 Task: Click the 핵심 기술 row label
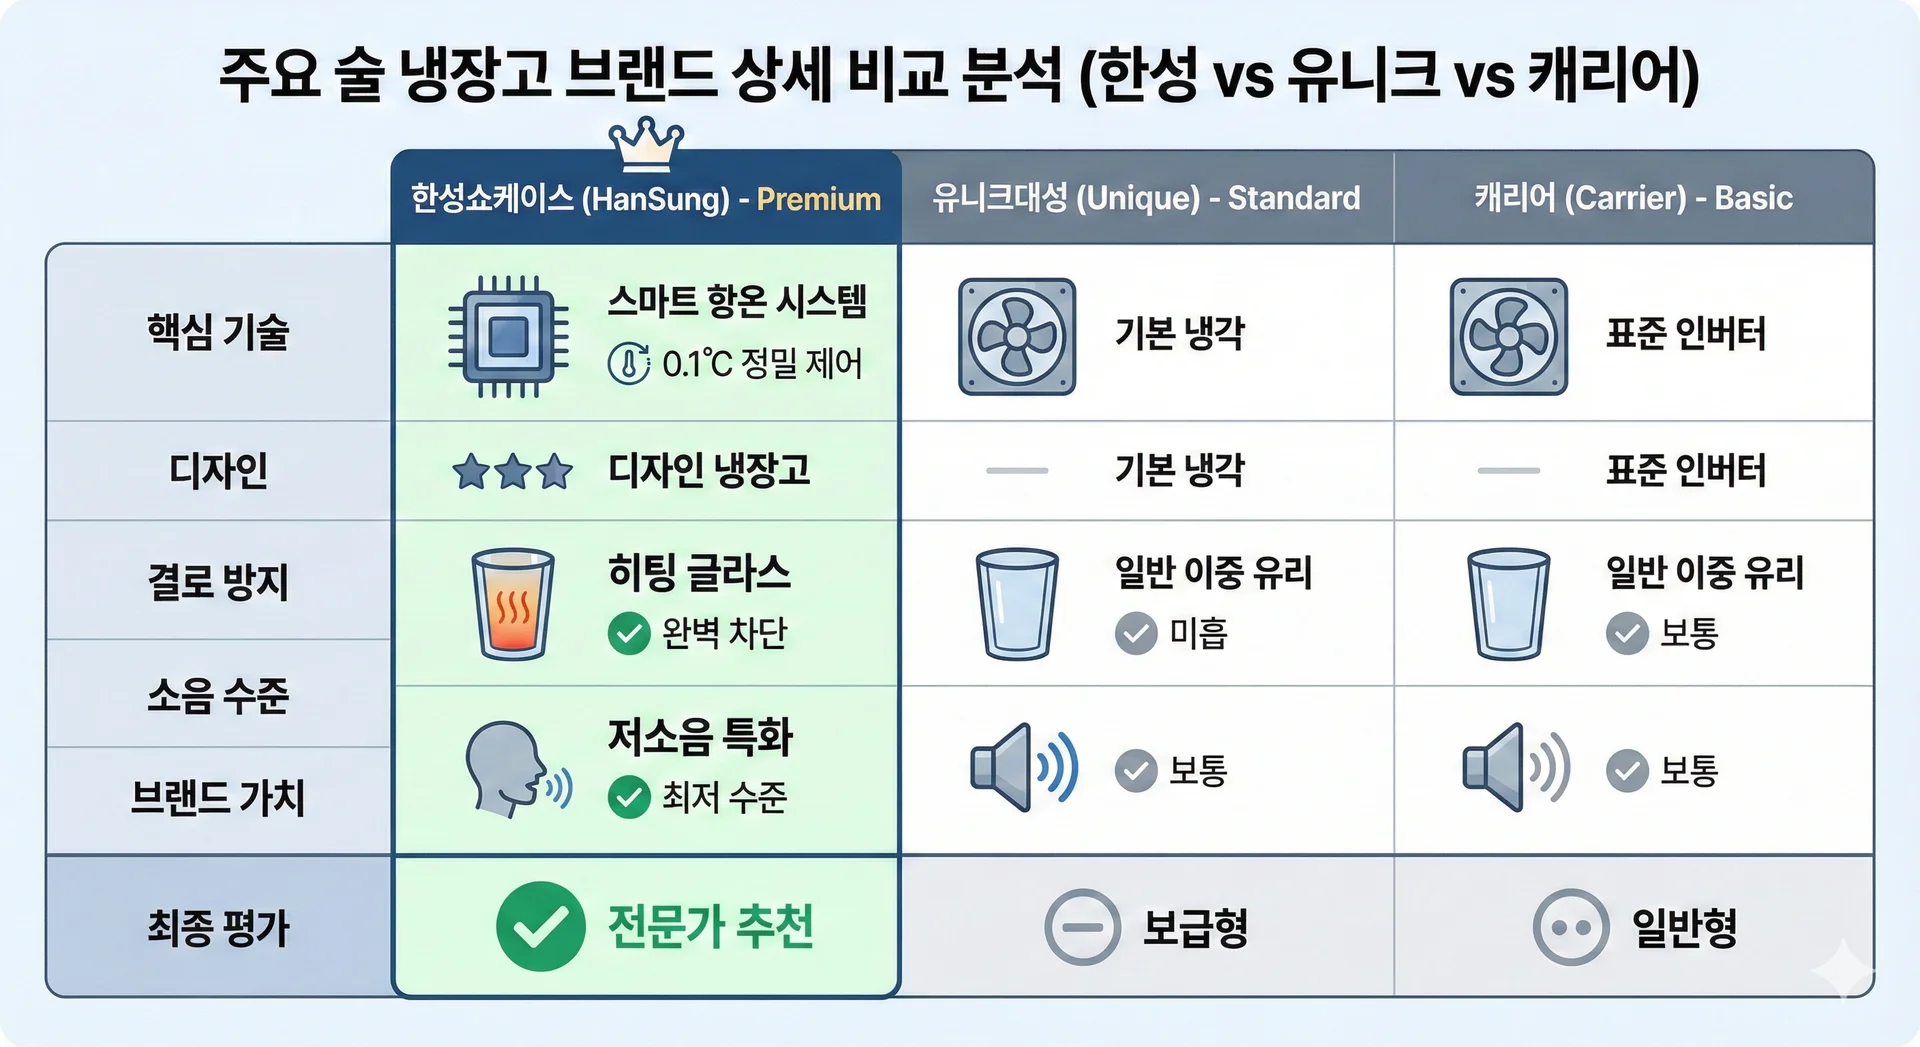(218, 332)
